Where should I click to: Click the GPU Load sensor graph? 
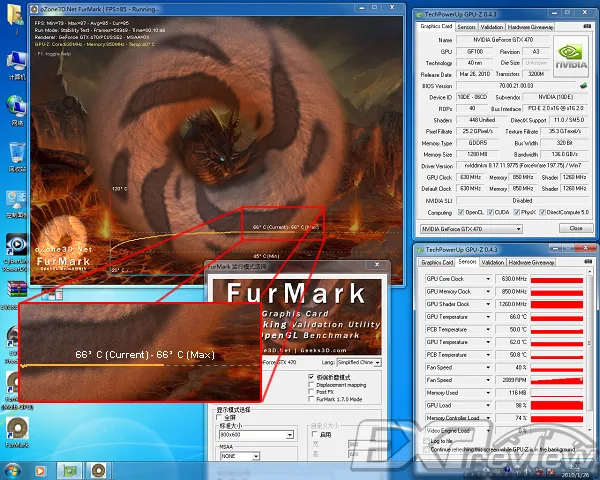tap(556, 406)
